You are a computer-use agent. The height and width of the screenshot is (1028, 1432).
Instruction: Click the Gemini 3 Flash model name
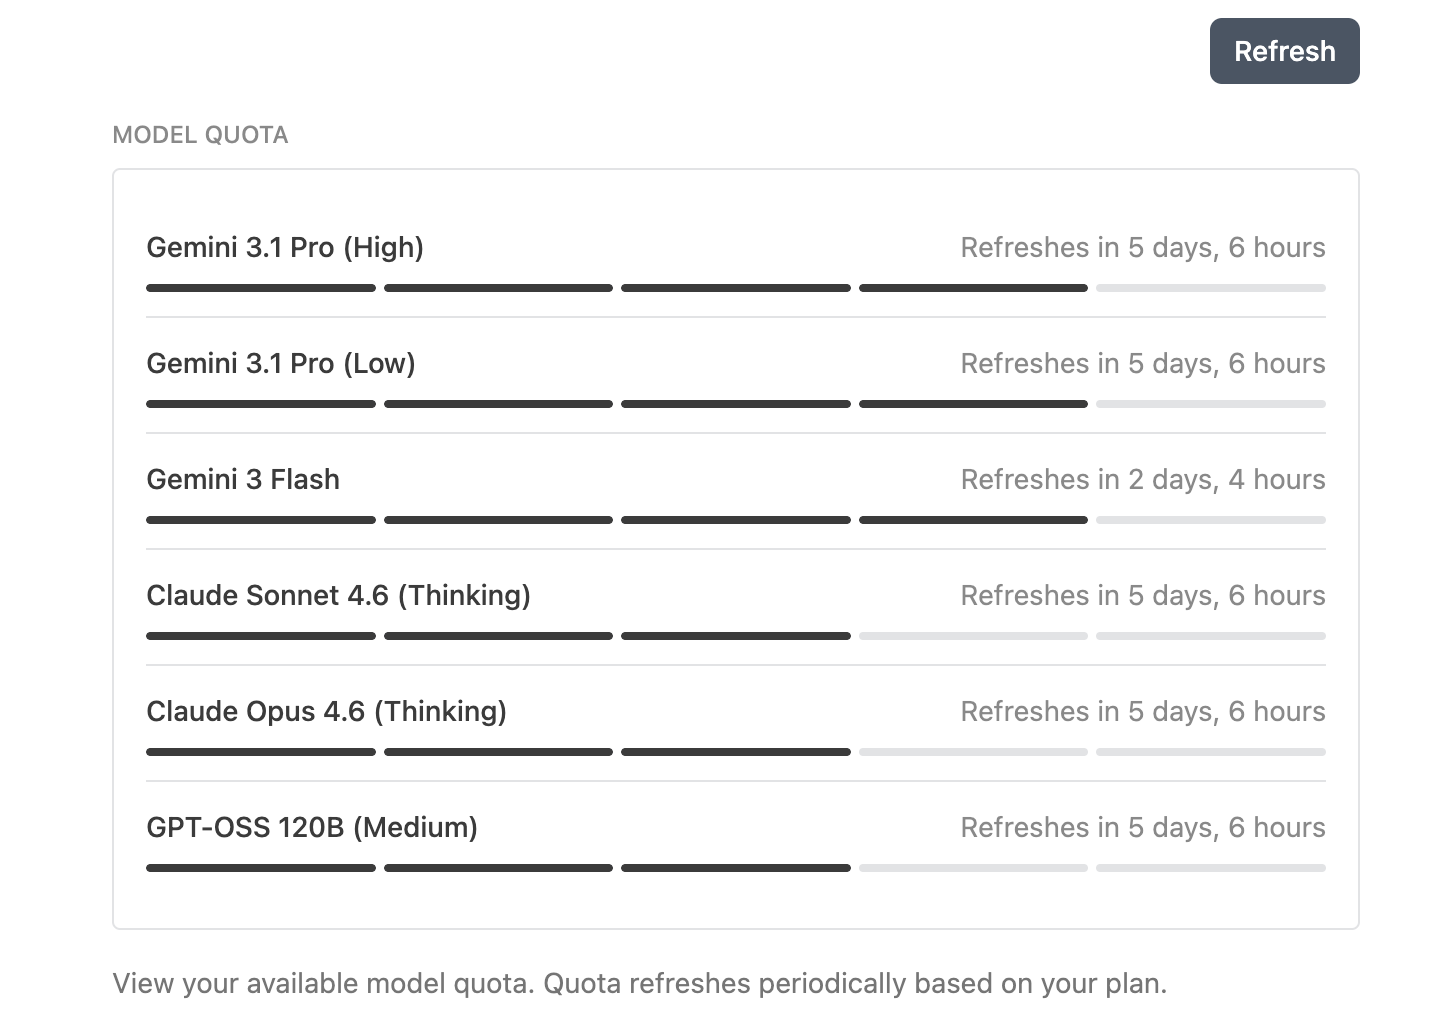point(243,479)
